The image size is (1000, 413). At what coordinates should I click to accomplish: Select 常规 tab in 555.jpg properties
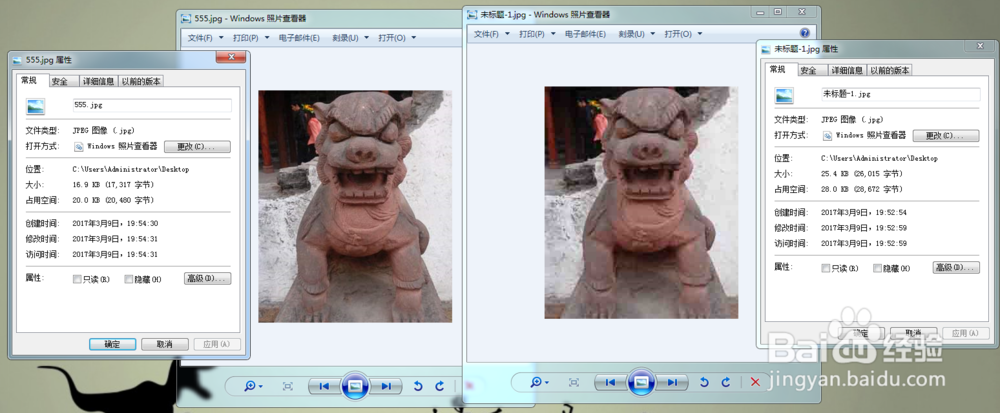coord(30,80)
